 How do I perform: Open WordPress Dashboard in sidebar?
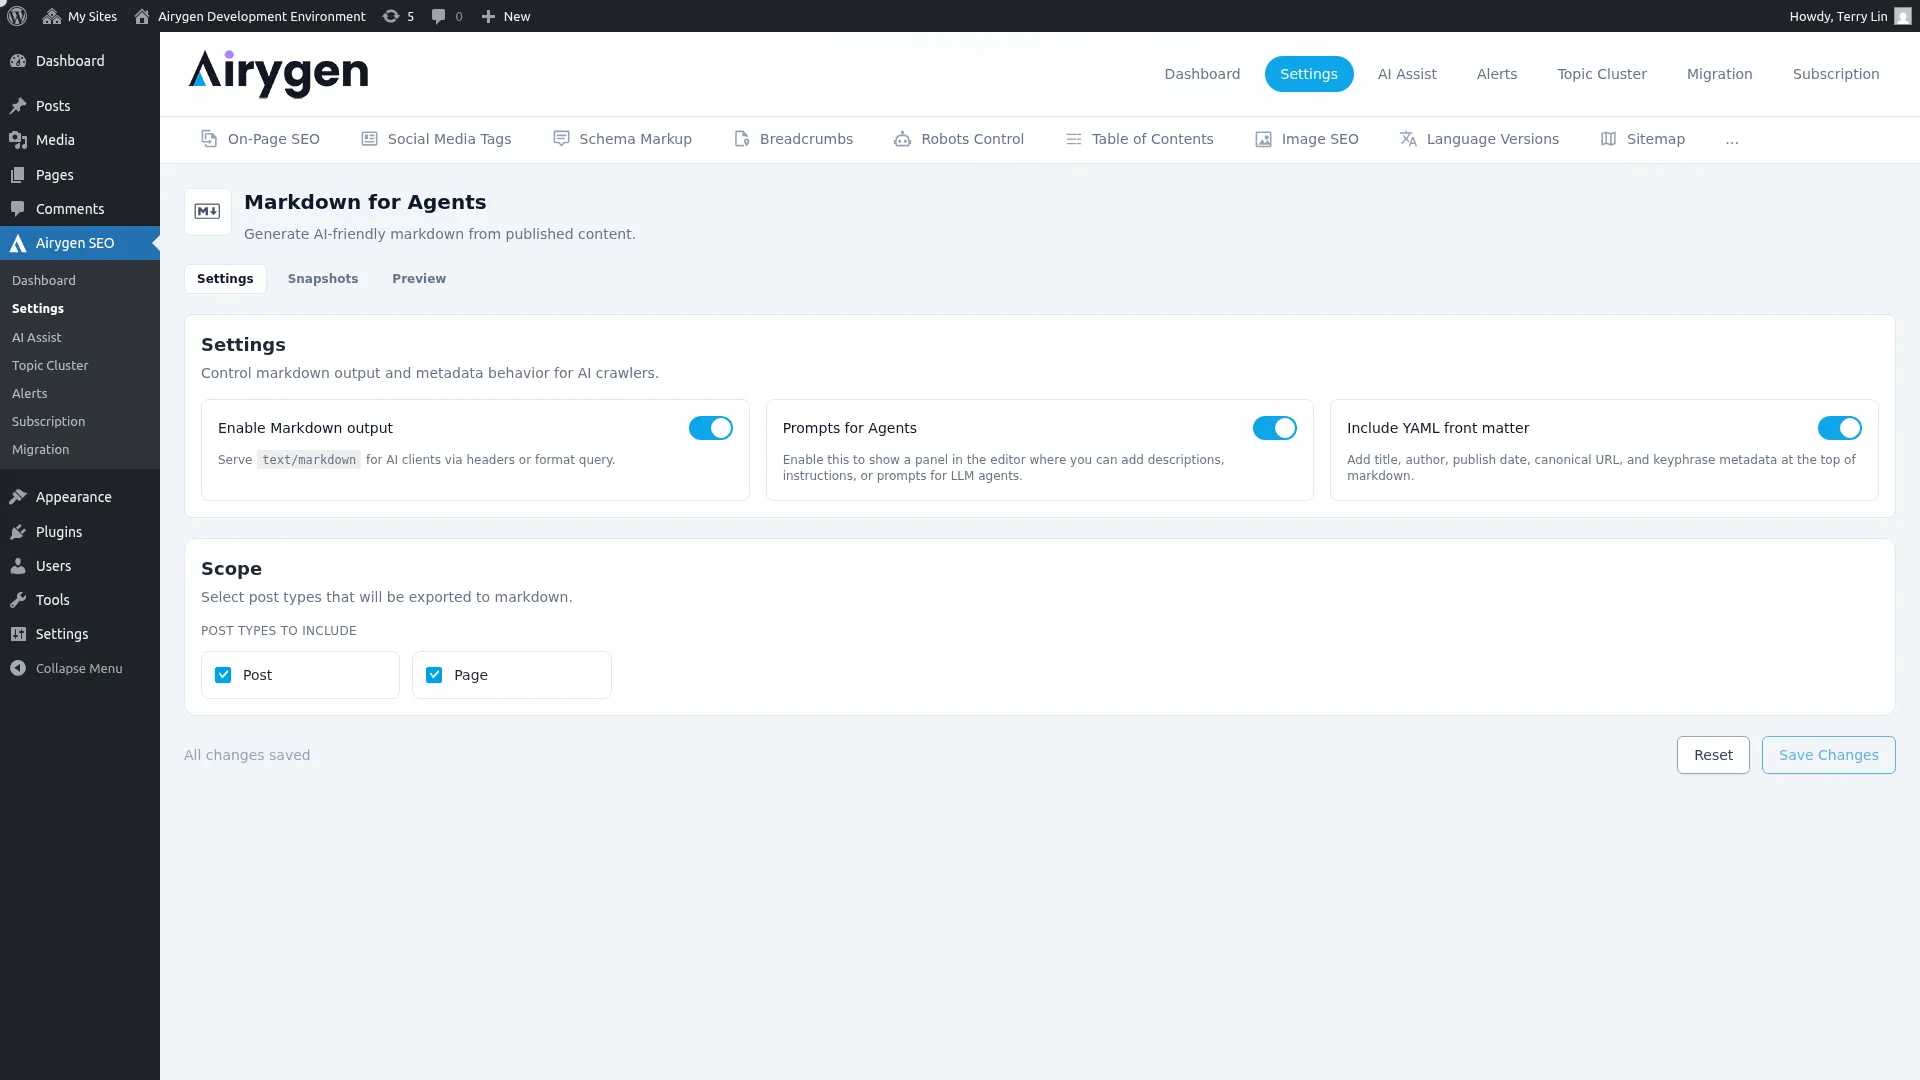pos(80,61)
